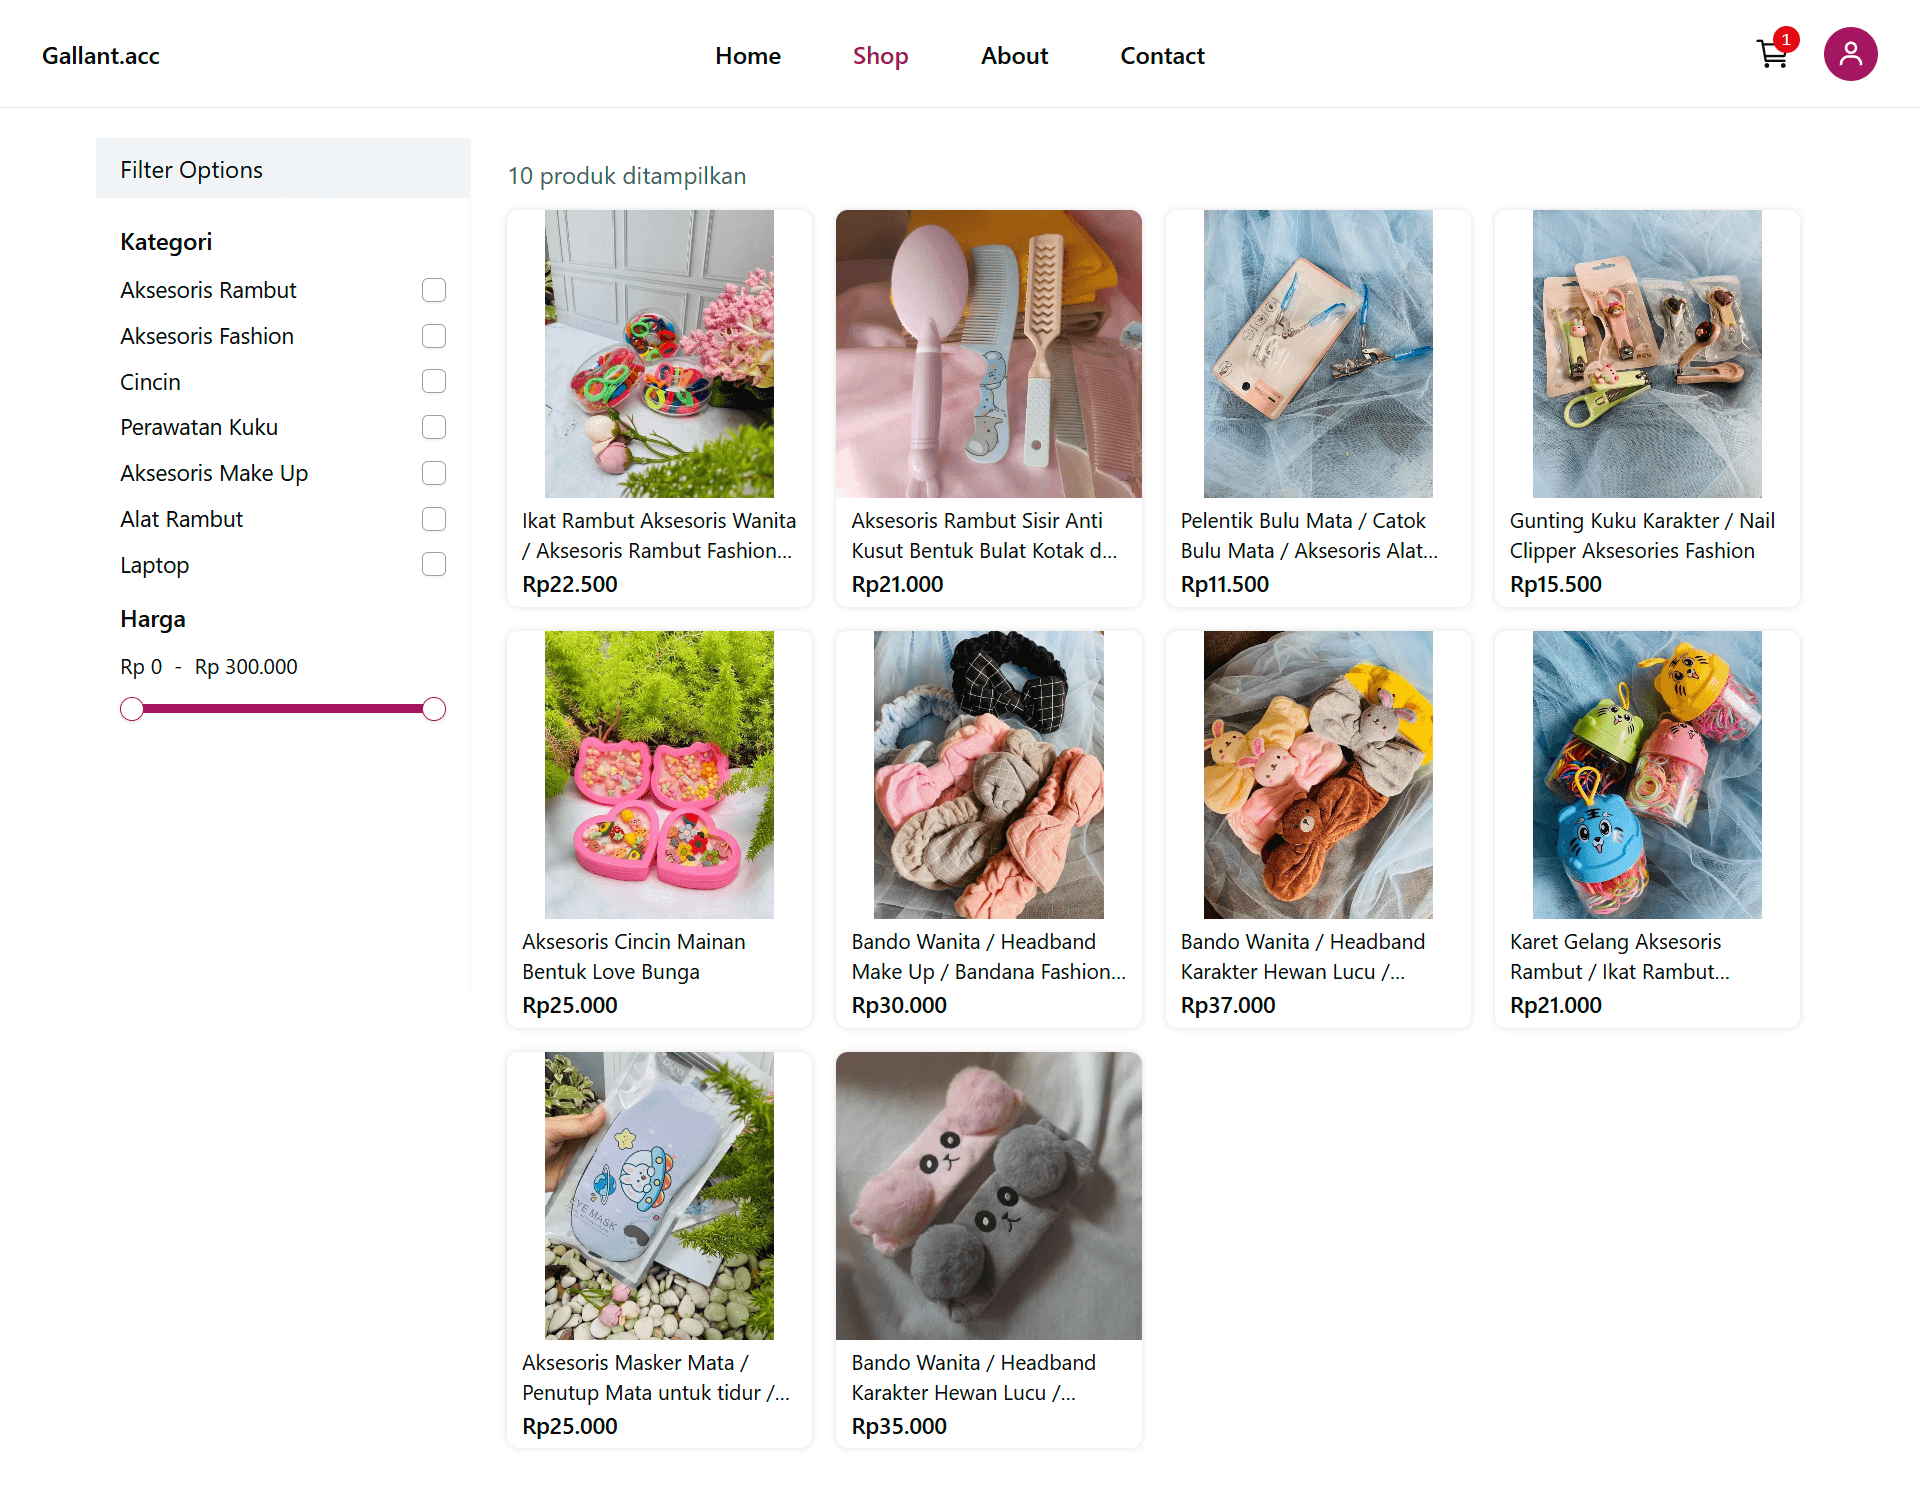
Task: Click the Gallant.acc logo text
Action: [100, 56]
